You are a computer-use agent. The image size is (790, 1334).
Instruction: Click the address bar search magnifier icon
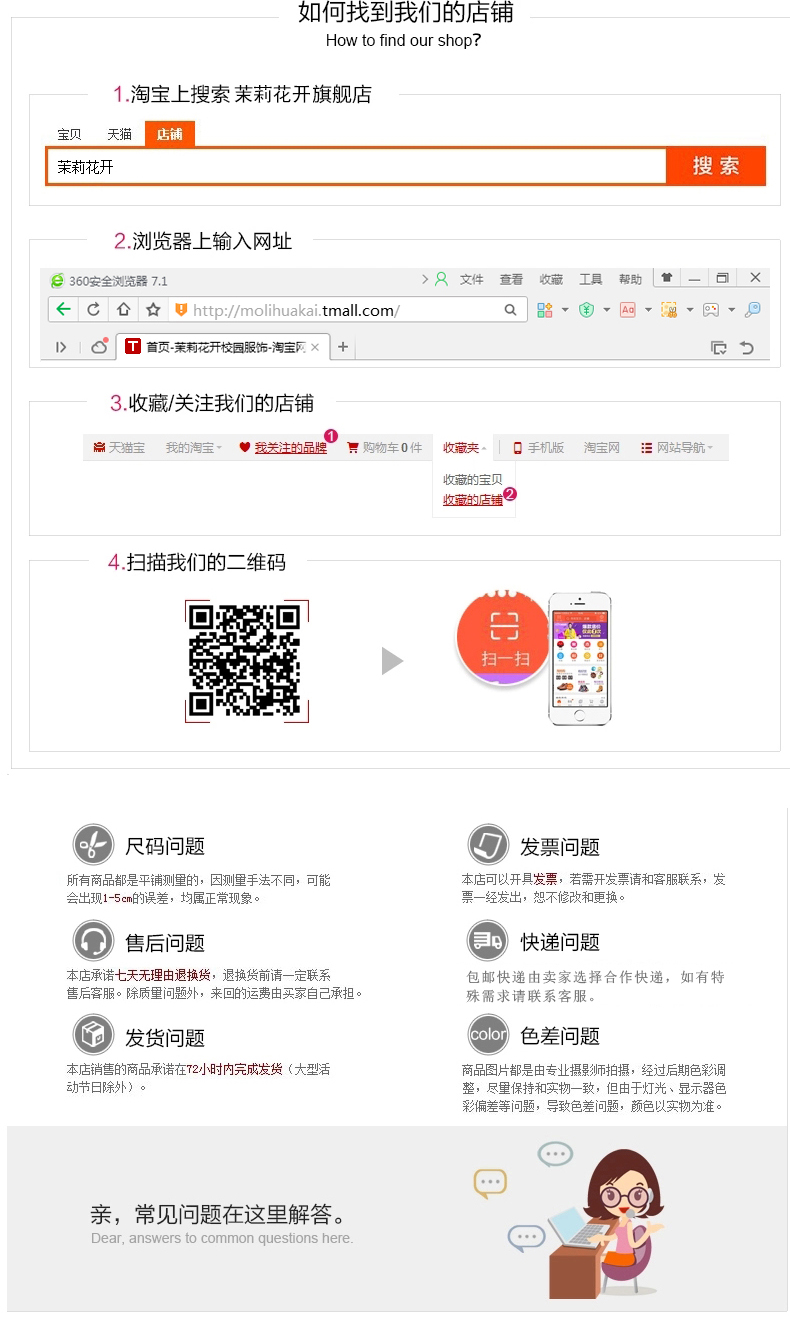coord(510,310)
